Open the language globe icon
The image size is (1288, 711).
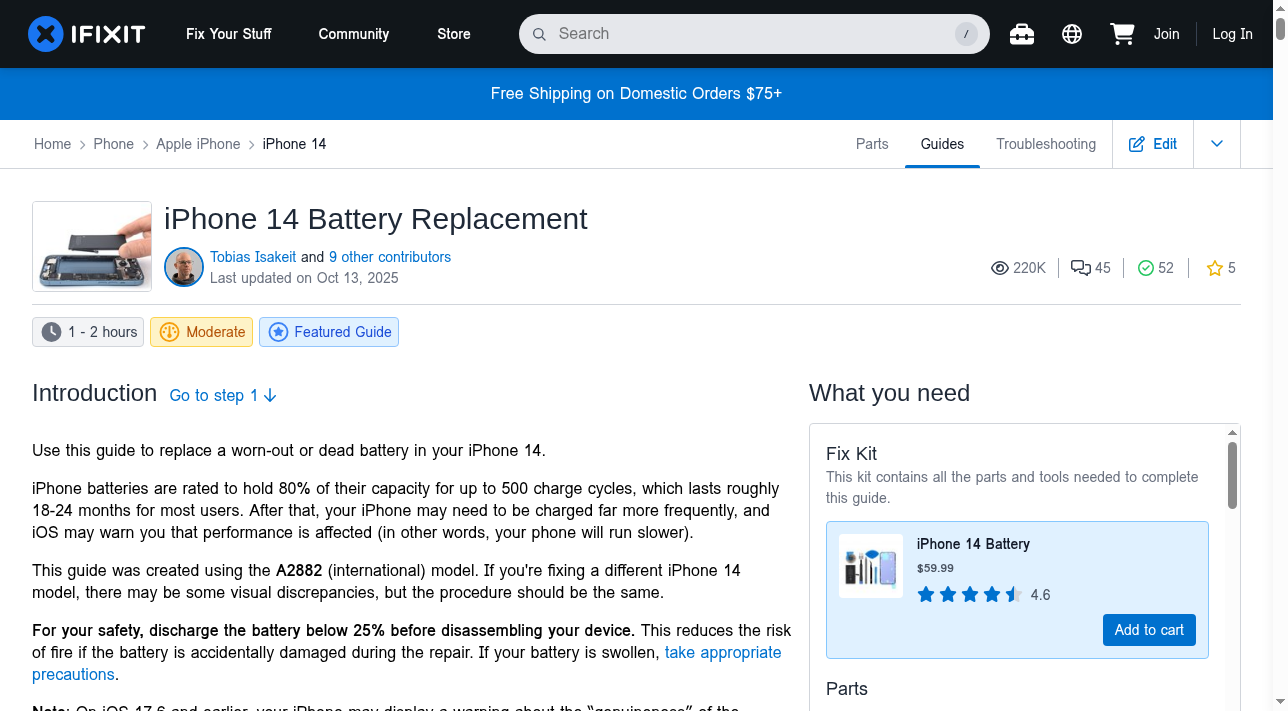click(1072, 34)
